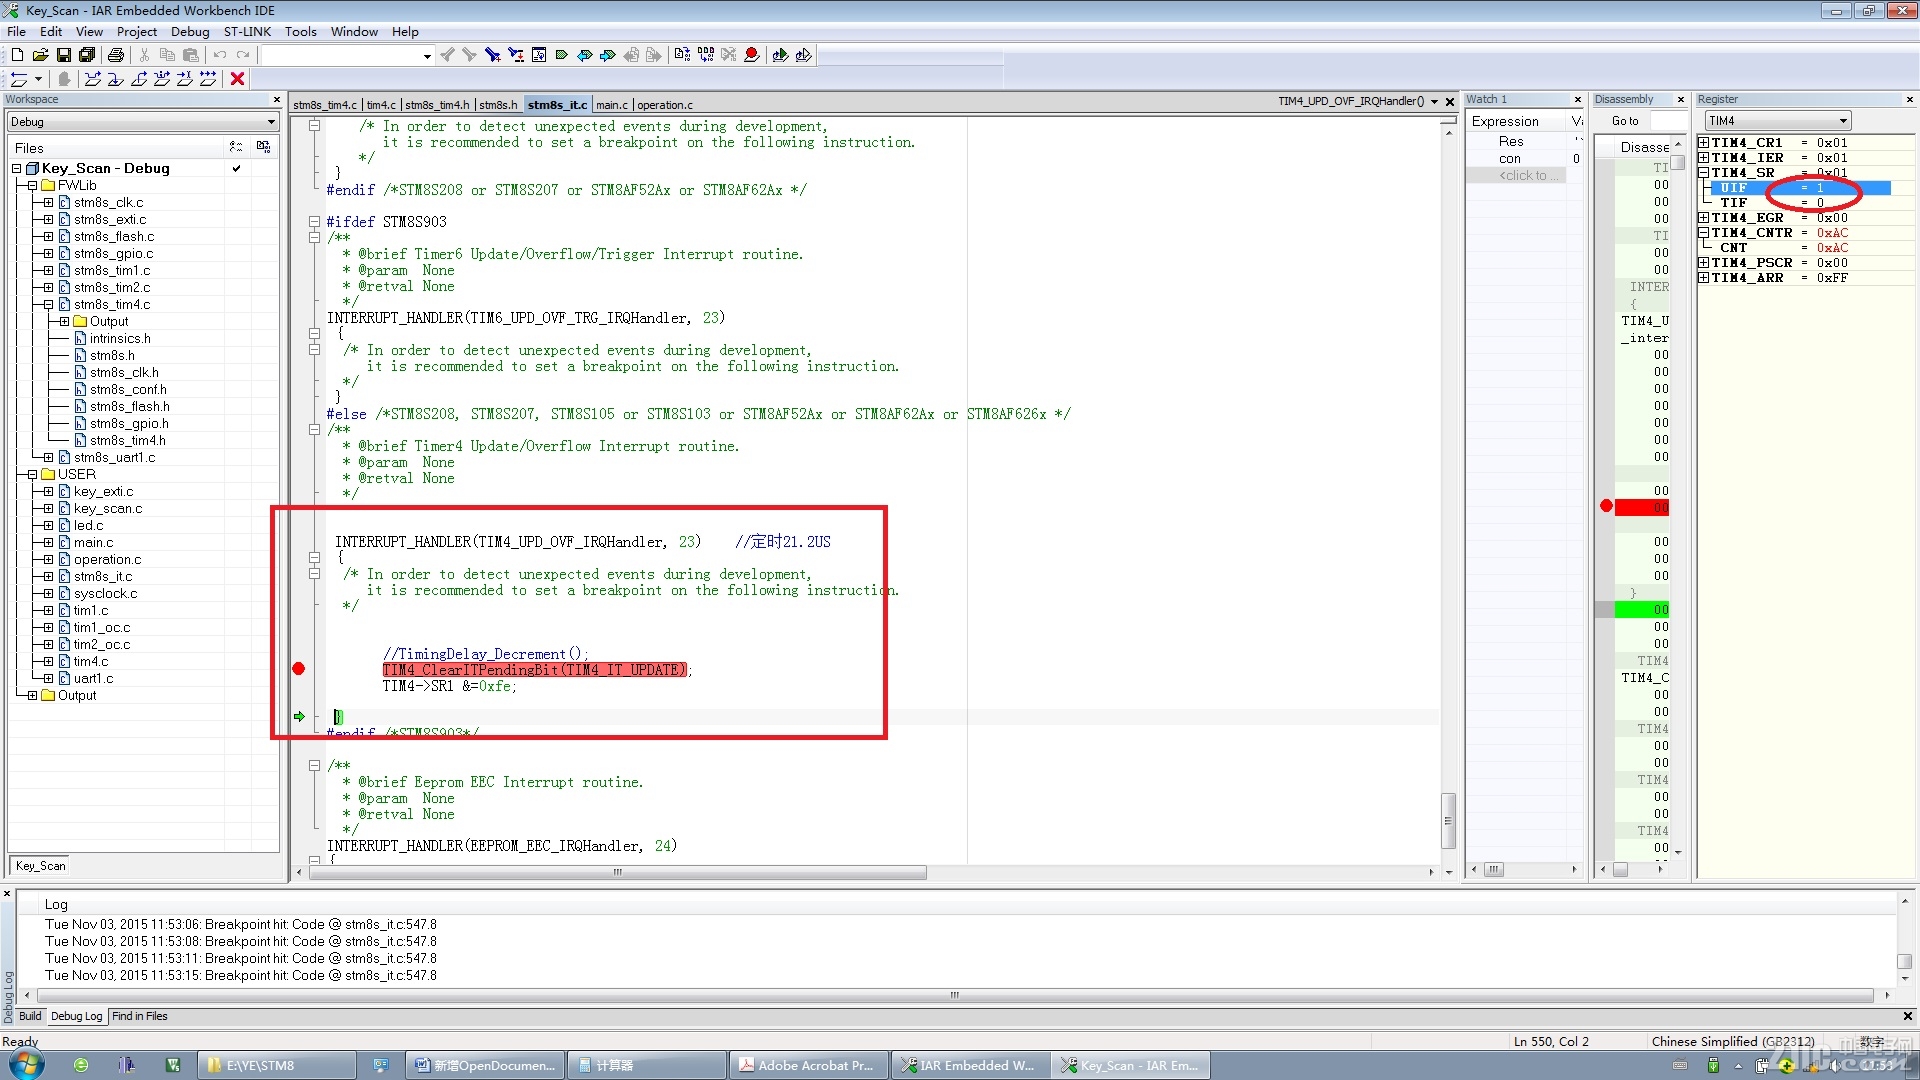Open the File menu
The width and height of the screenshot is (1920, 1080).
pyautogui.click(x=17, y=31)
